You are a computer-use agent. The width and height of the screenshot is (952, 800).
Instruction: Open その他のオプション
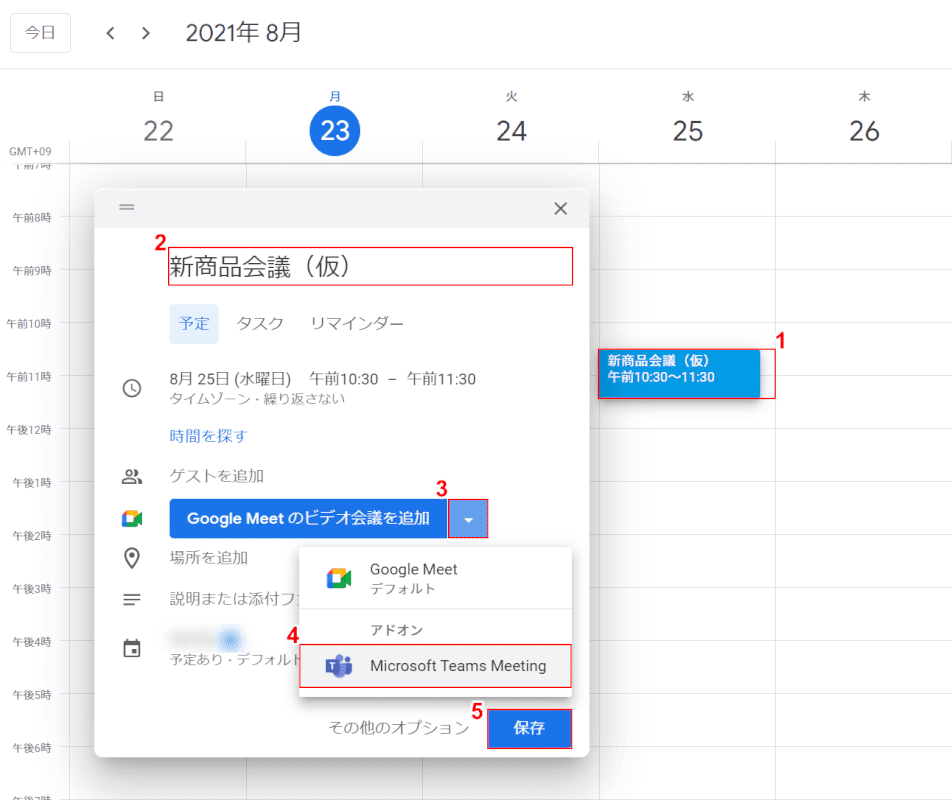coord(399,728)
